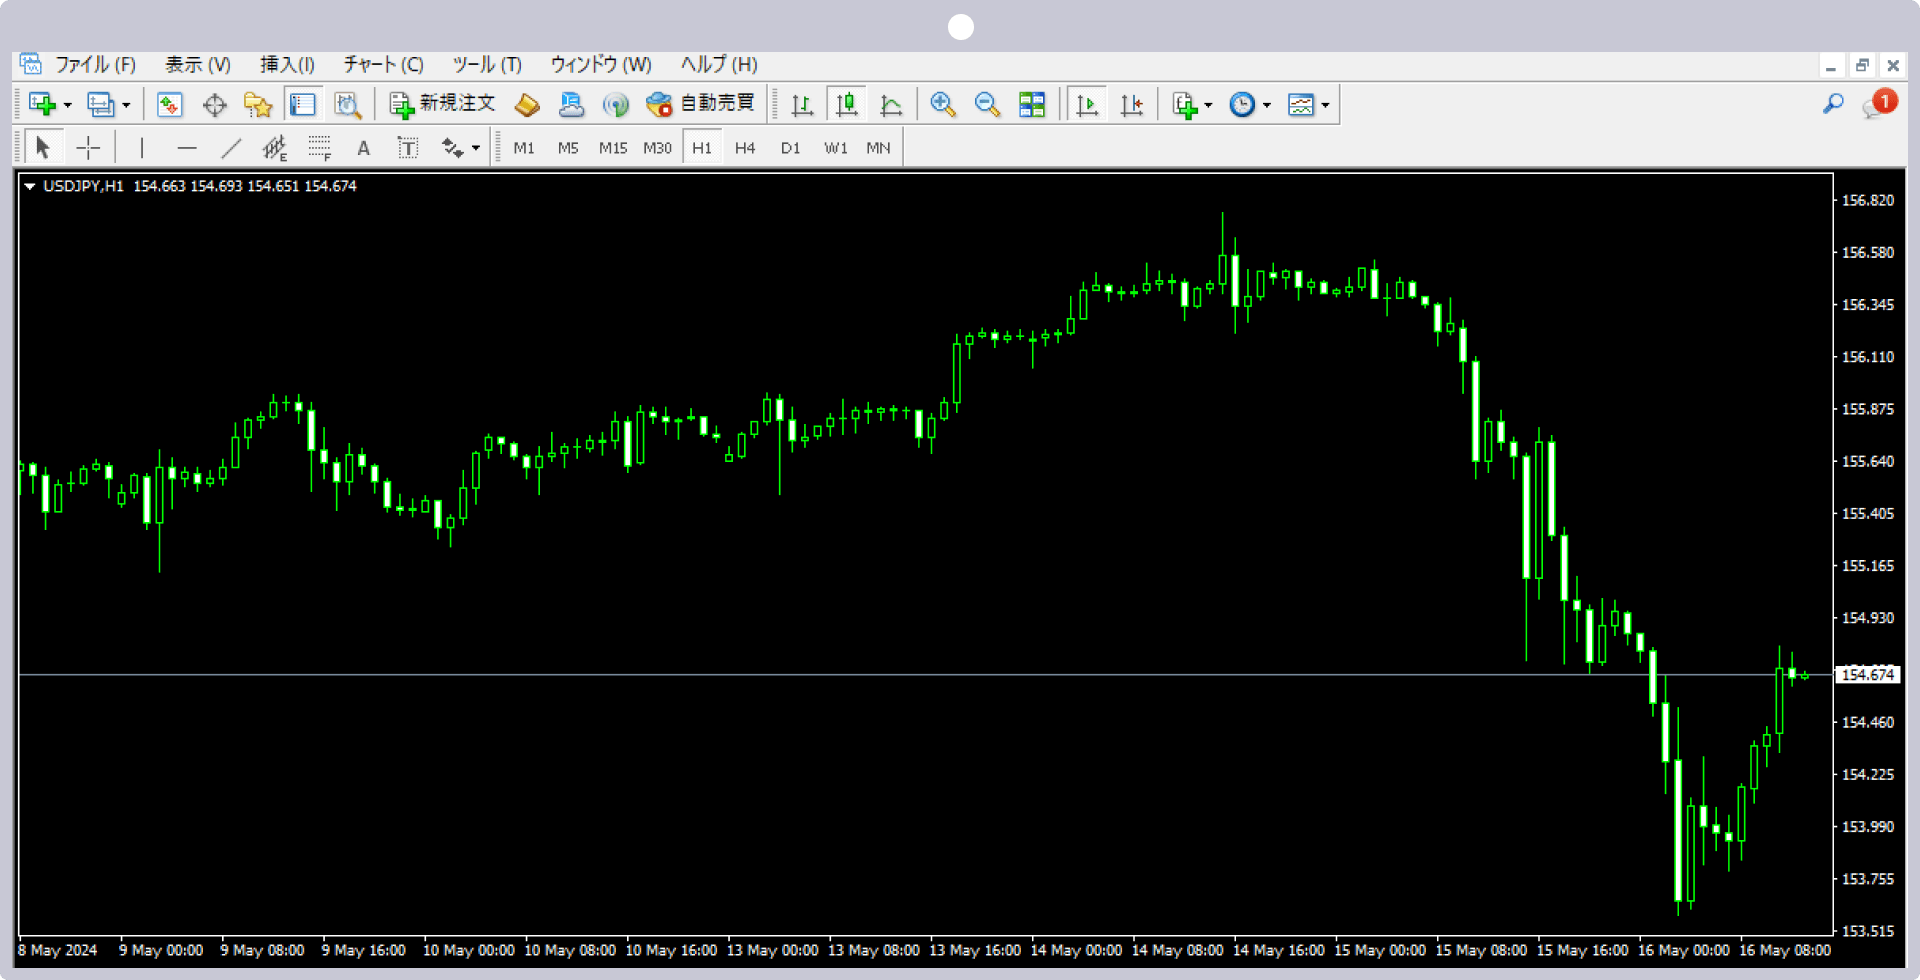1920x980 pixels.
Task: Open the チャート (C) menu
Action: [x=383, y=65]
